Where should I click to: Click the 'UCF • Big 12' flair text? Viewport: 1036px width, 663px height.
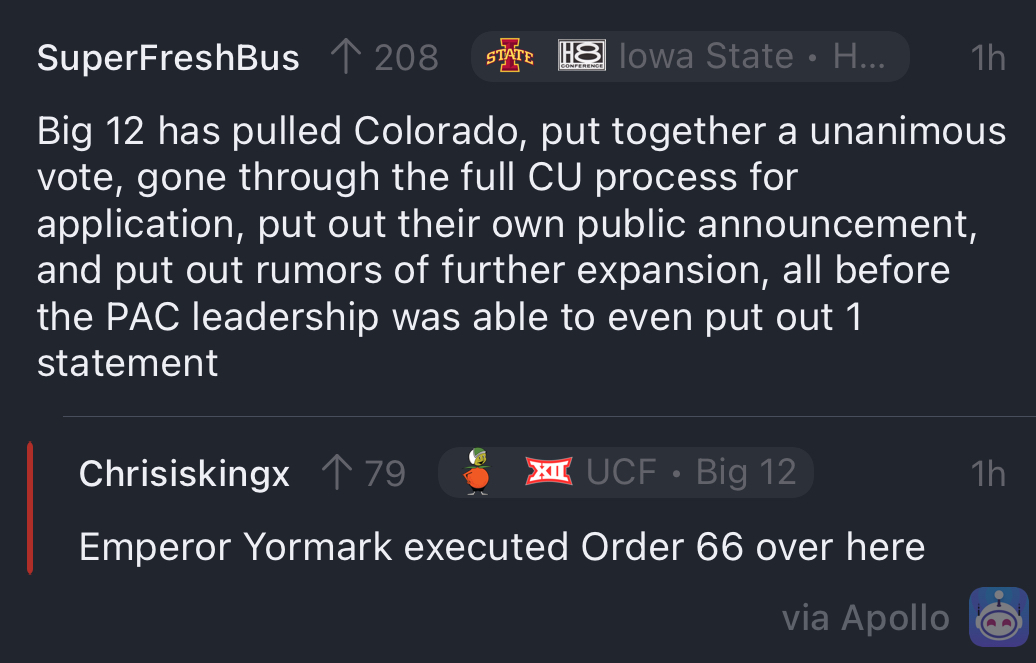[691, 472]
